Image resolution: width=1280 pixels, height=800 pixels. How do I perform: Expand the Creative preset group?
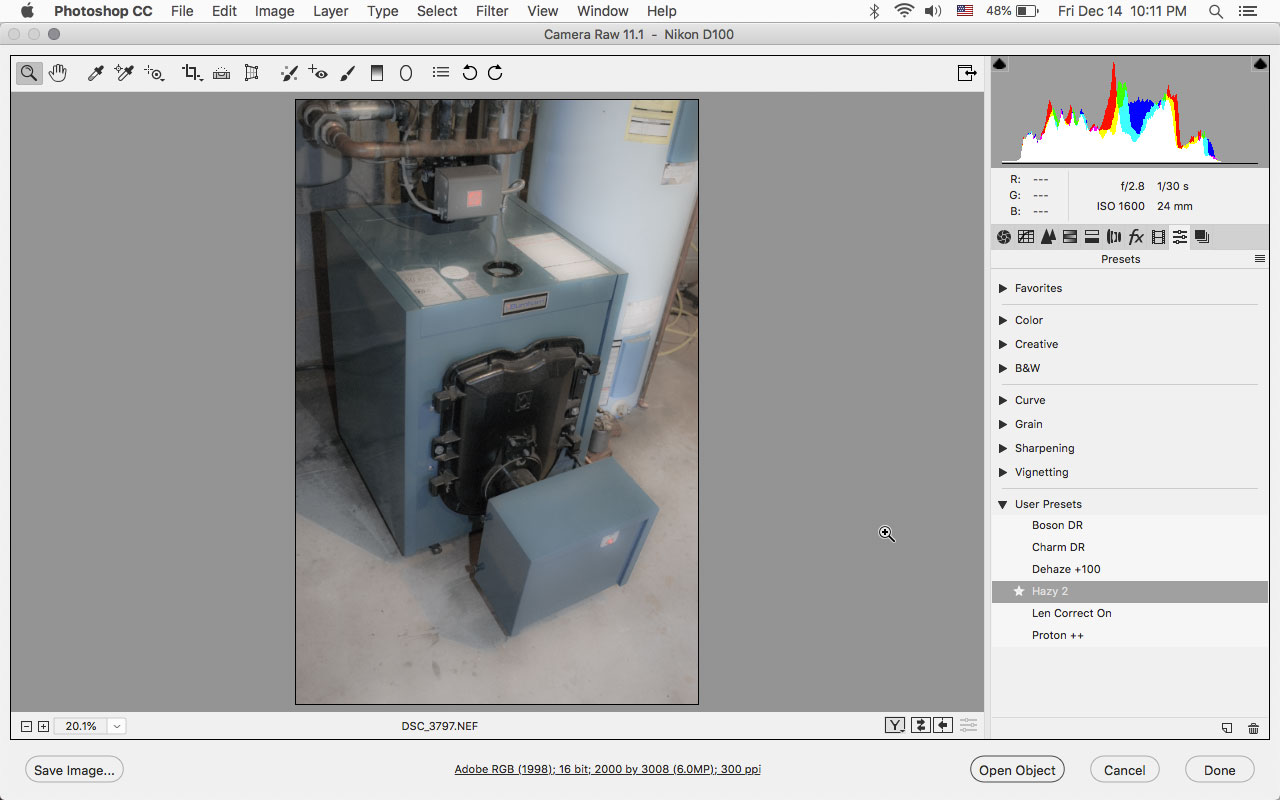1003,344
